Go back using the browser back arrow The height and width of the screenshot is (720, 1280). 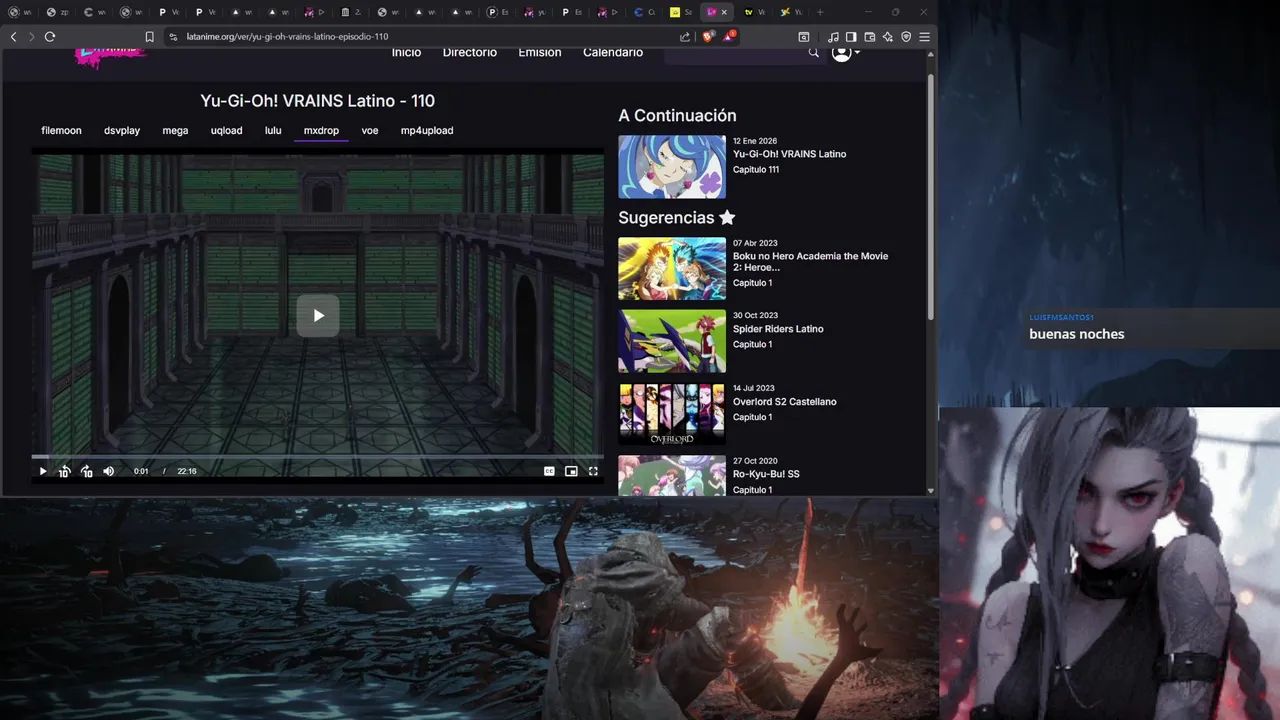coord(13,37)
